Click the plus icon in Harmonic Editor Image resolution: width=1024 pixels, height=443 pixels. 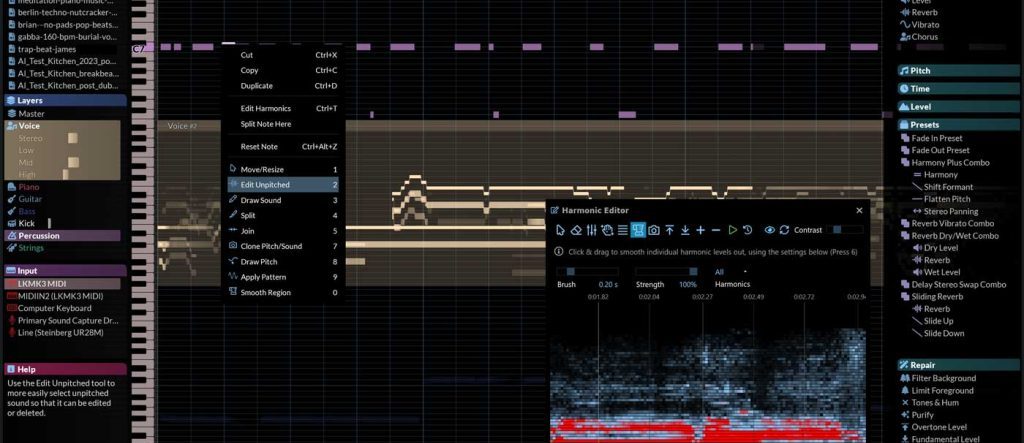pos(701,230)
